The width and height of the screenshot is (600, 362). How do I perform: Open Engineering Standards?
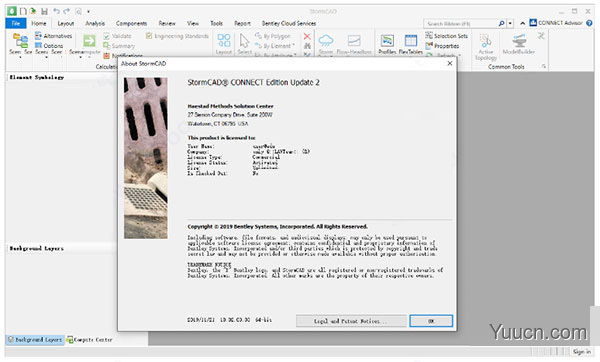tap(177, 36)
